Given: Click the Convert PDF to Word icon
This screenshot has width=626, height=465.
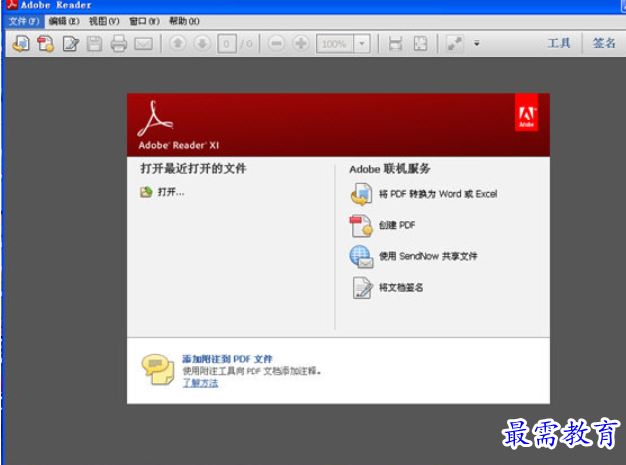Looking at the screenshot, I should click(x=361, y=194).
